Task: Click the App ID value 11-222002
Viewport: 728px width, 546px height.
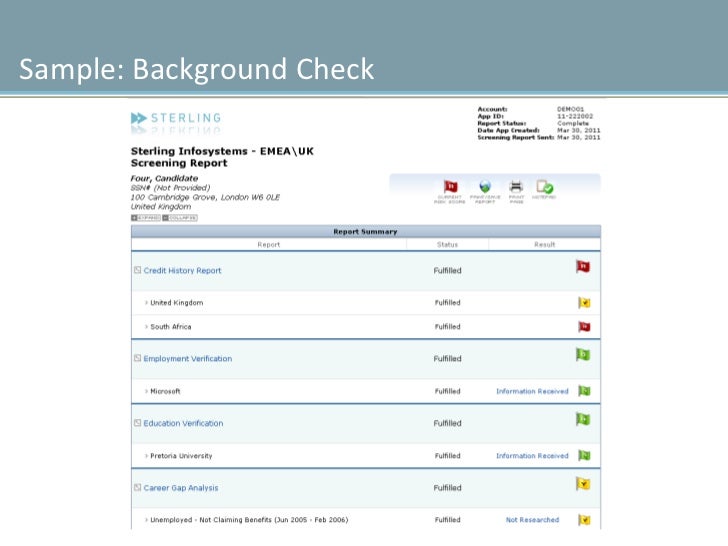Action: tap(575, 117)
